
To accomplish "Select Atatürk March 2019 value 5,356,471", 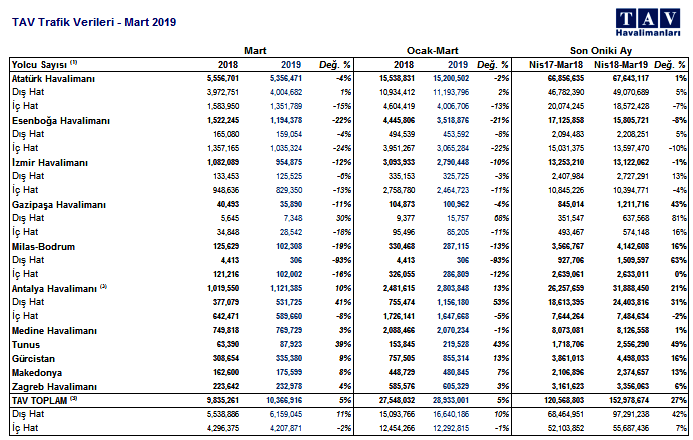I will click(x=286, y=78).
